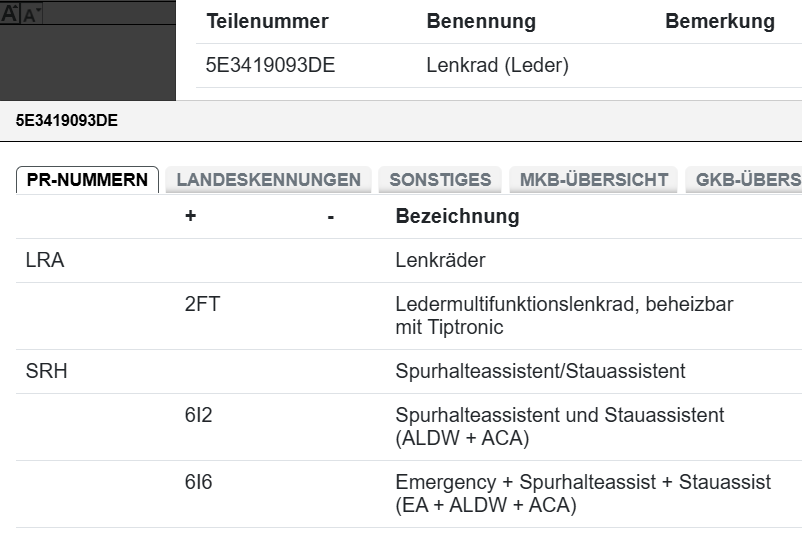
Task: Open the MKB-ÜBERSICHT tab
Action: [x=594, y=180]
